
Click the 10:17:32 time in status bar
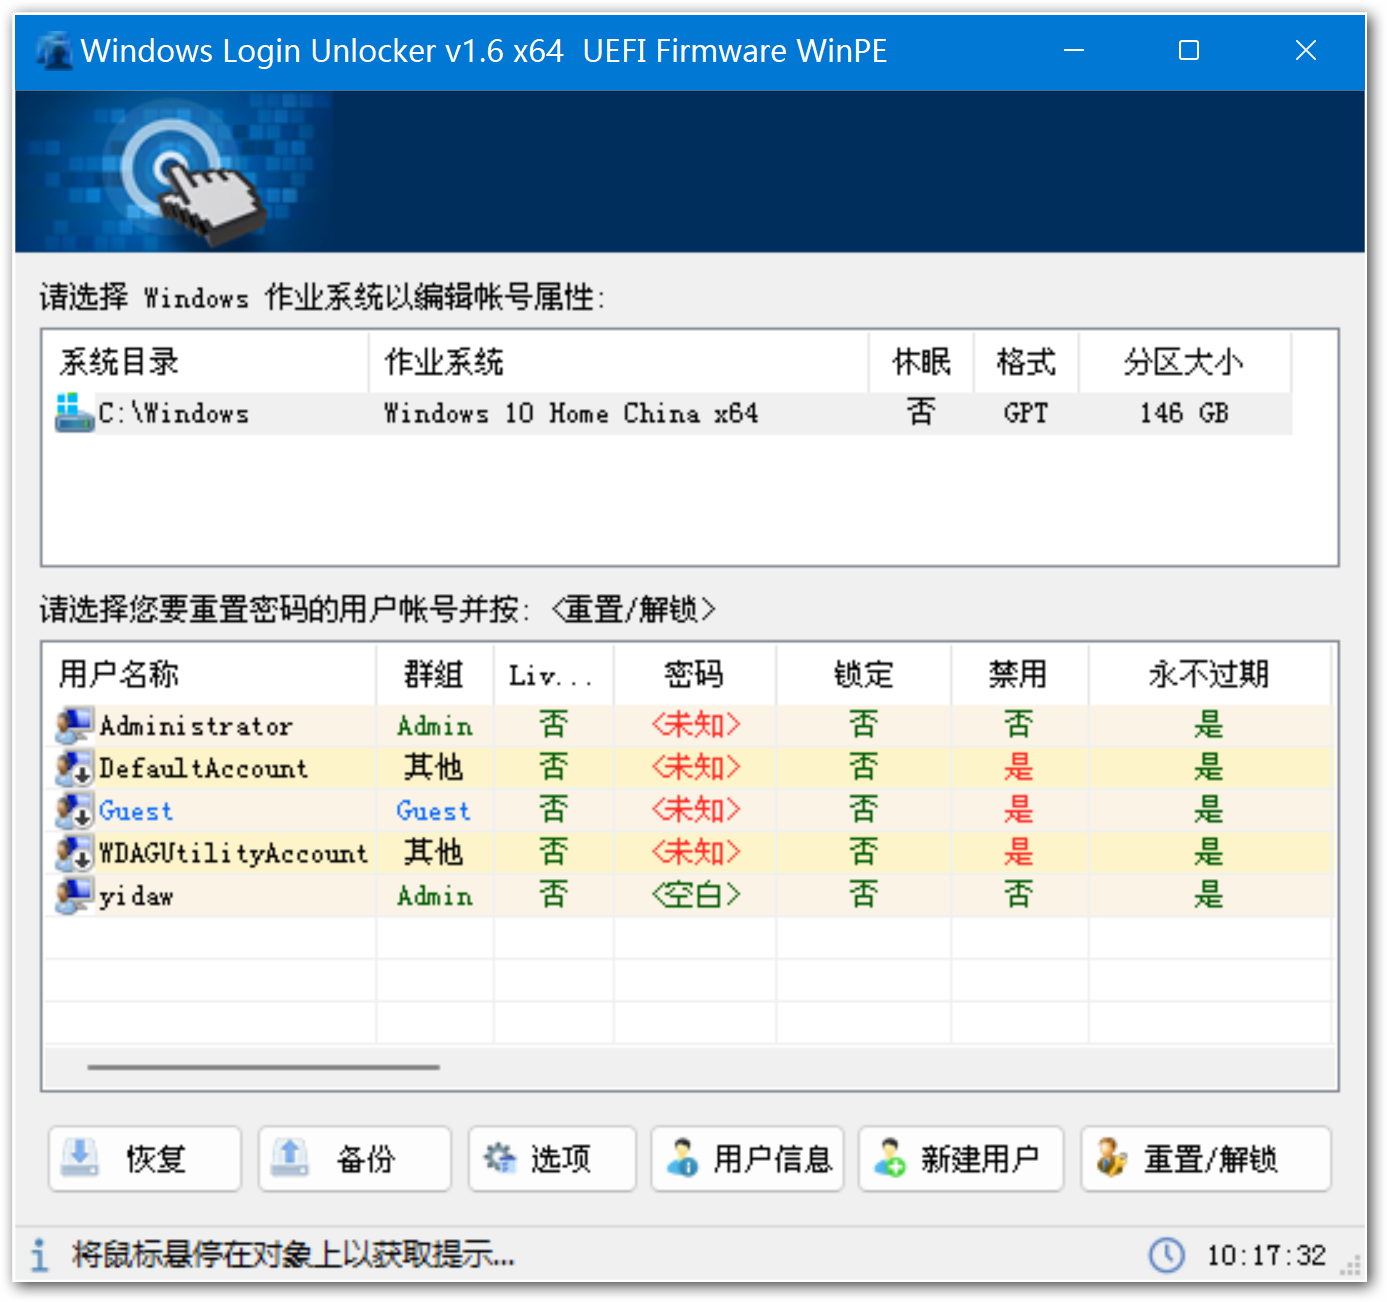tap(1266, 1256)
